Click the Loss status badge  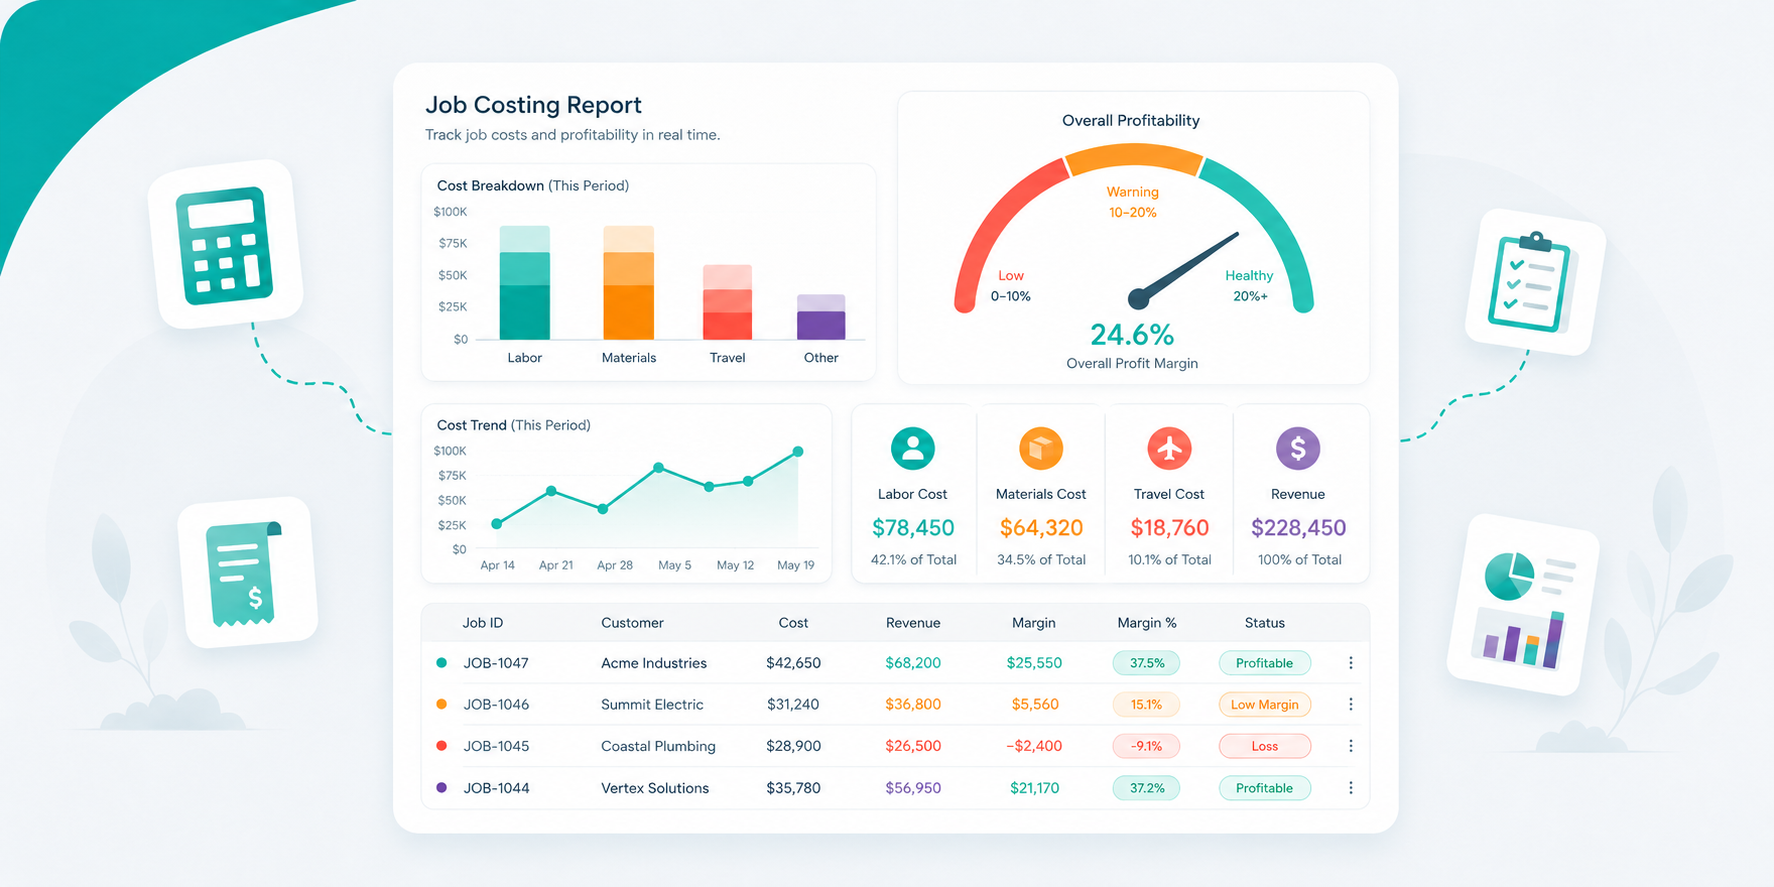click(1265, 746)
